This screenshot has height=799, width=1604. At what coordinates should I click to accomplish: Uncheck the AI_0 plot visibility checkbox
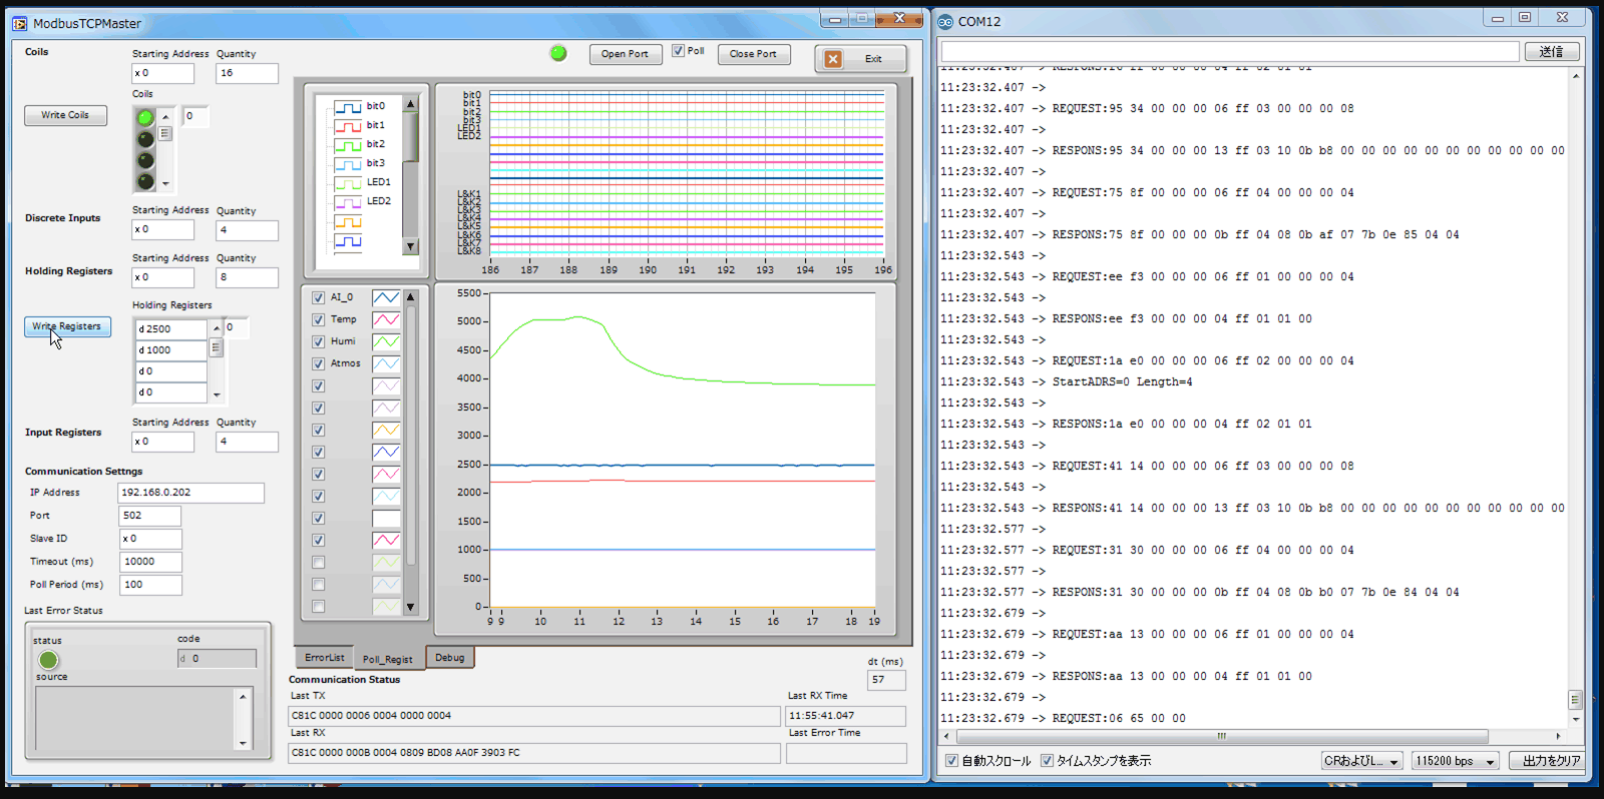click(x=318, y=298)
